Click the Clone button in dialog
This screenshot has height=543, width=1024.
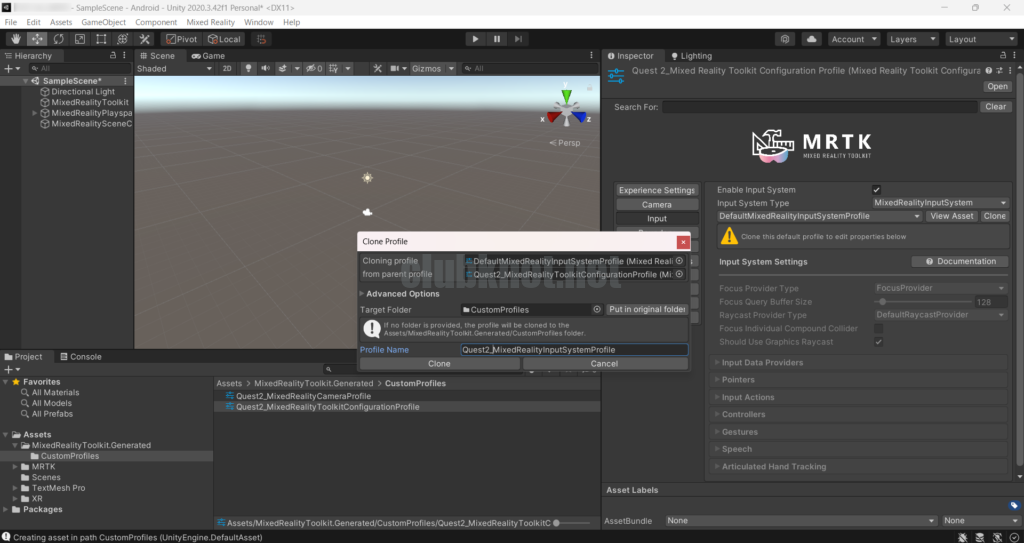tap(439, 364)
